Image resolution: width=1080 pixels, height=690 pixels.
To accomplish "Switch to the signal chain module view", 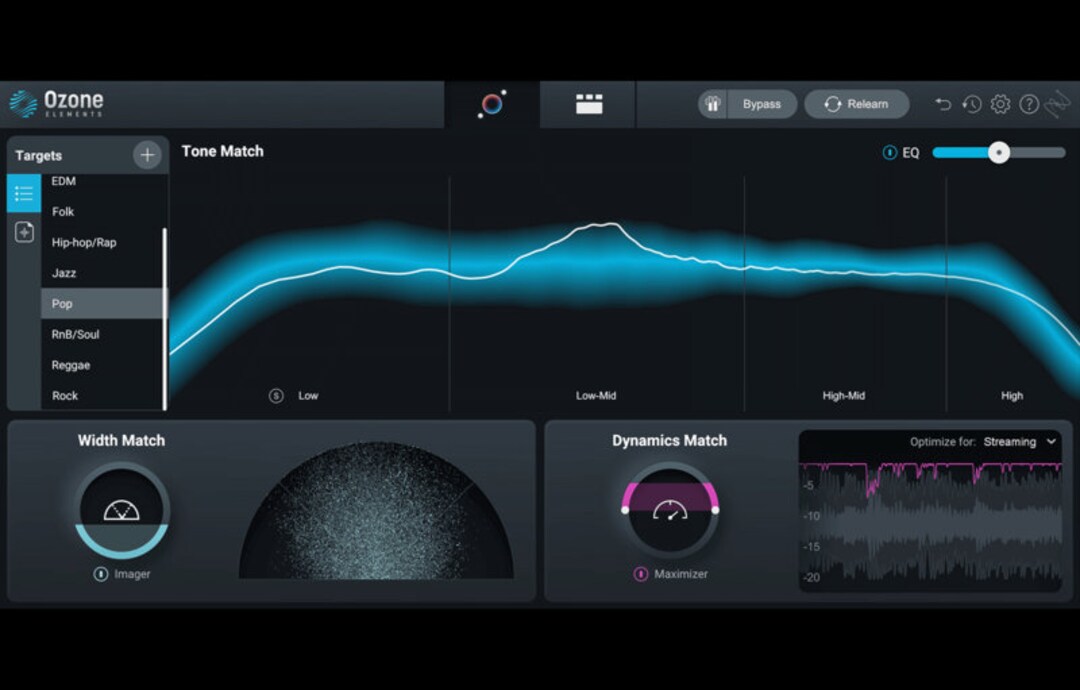I will pos(587,104).
